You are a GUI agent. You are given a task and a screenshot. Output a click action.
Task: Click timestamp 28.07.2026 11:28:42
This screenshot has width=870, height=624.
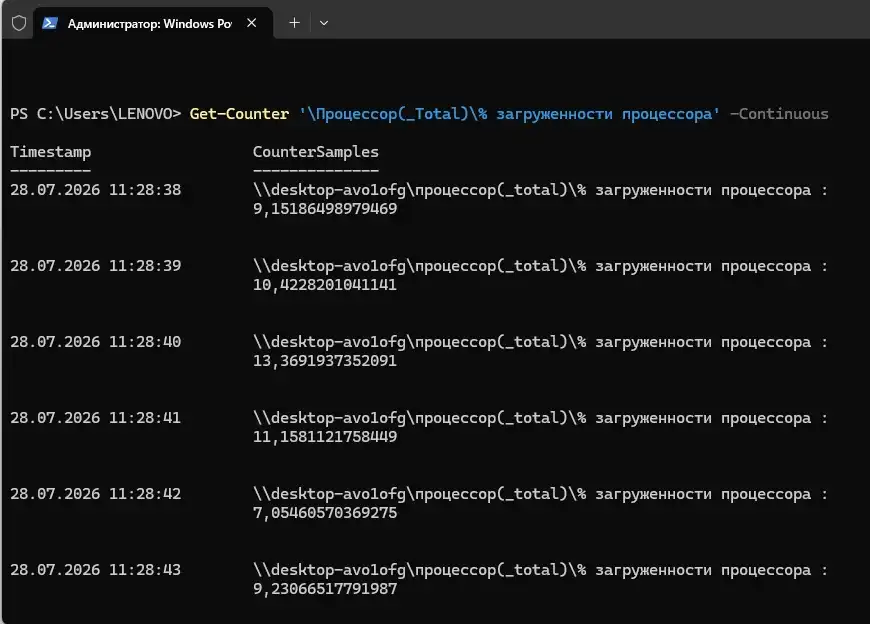tap(95, 494)
